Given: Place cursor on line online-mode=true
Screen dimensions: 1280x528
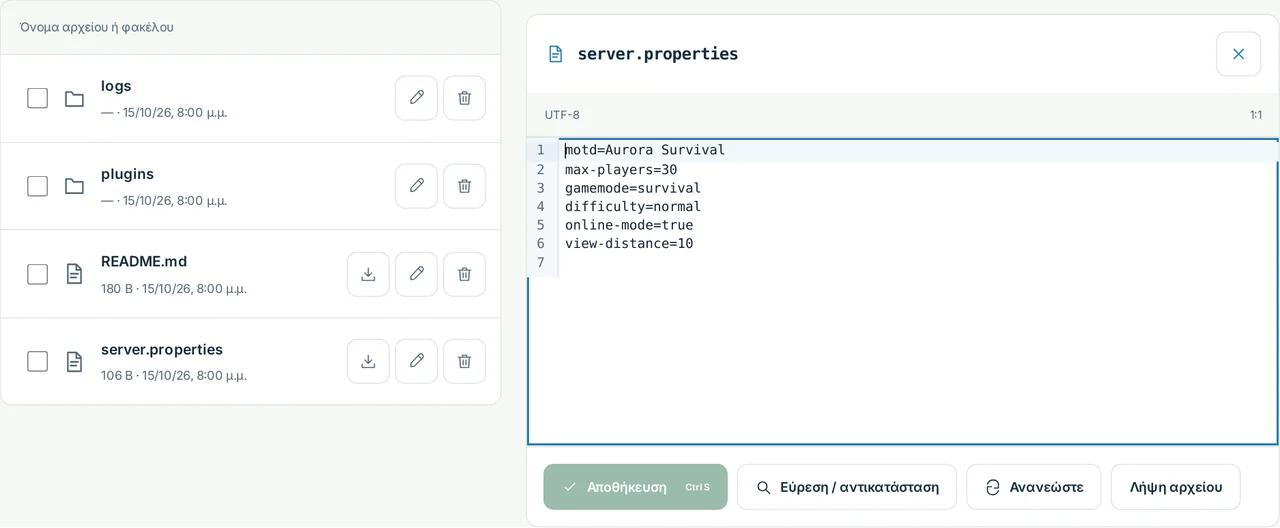Looking at the screenshot, I should (x=629, y=225).
